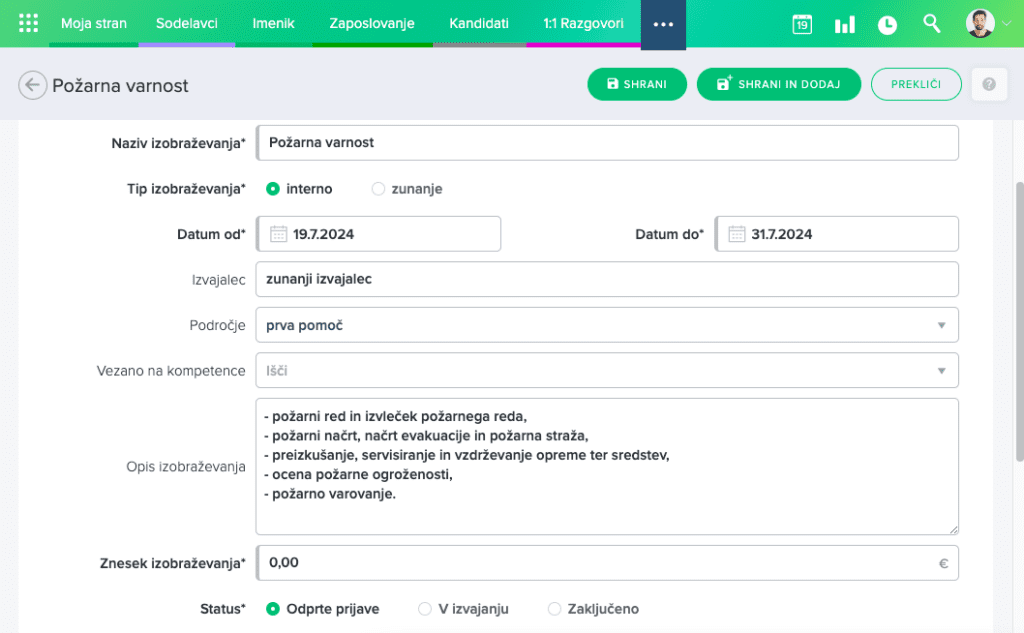Set status to 'V izvajanju'
1024x633 pixels.
(x=425, y=609)
